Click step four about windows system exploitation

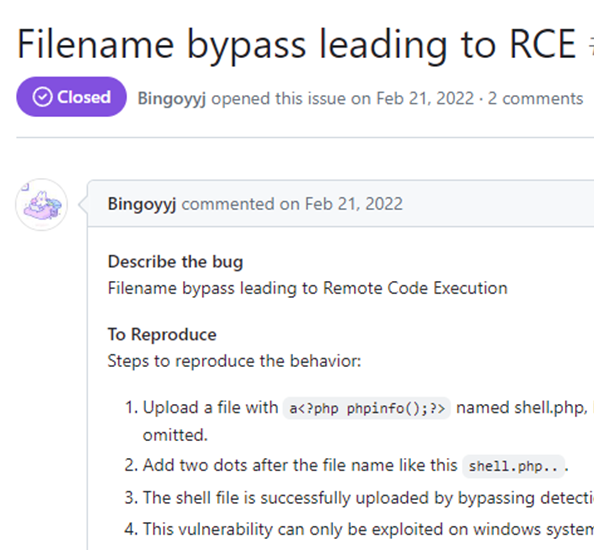click(x=359, y=529)
